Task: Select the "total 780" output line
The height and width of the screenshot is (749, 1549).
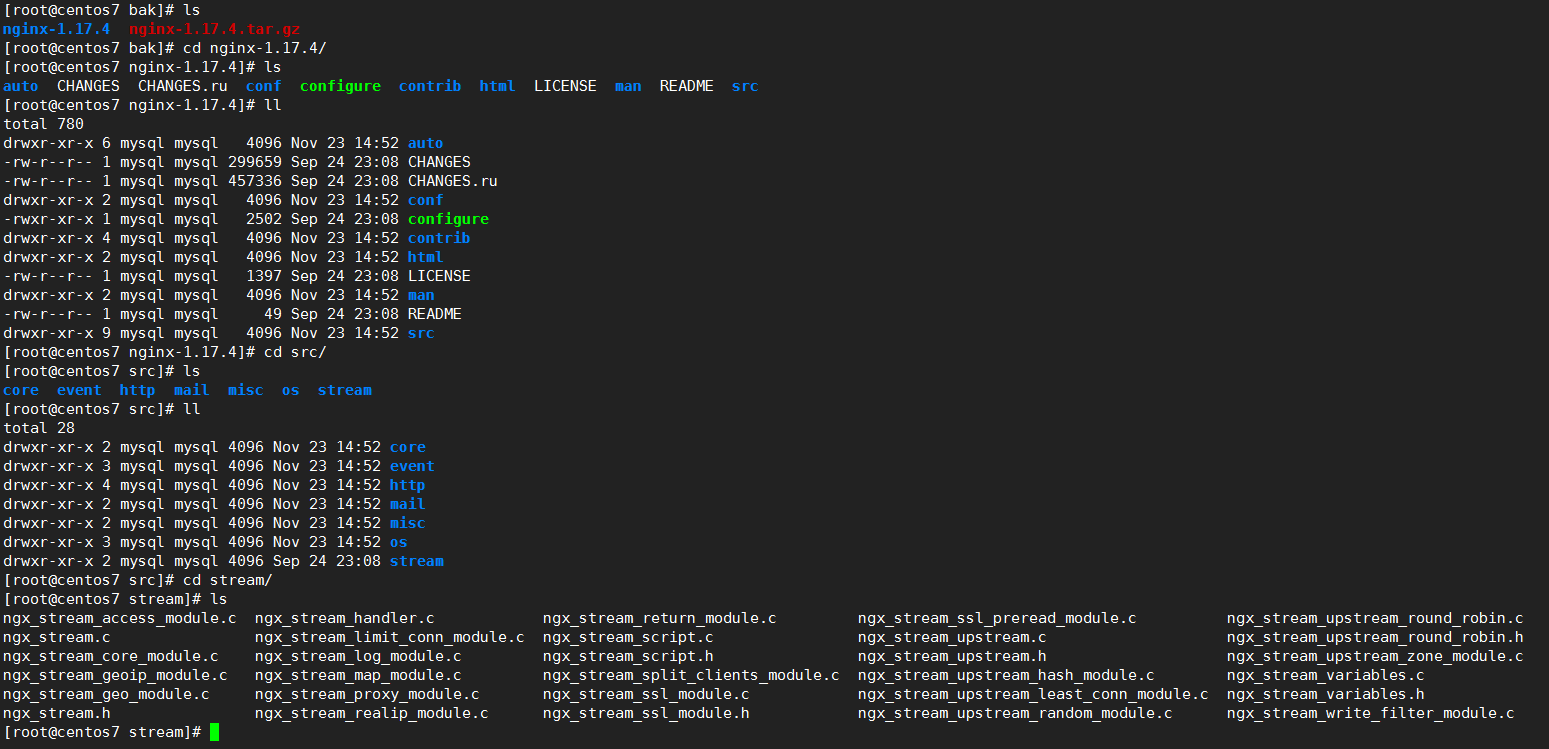Action: coord(43,124)
